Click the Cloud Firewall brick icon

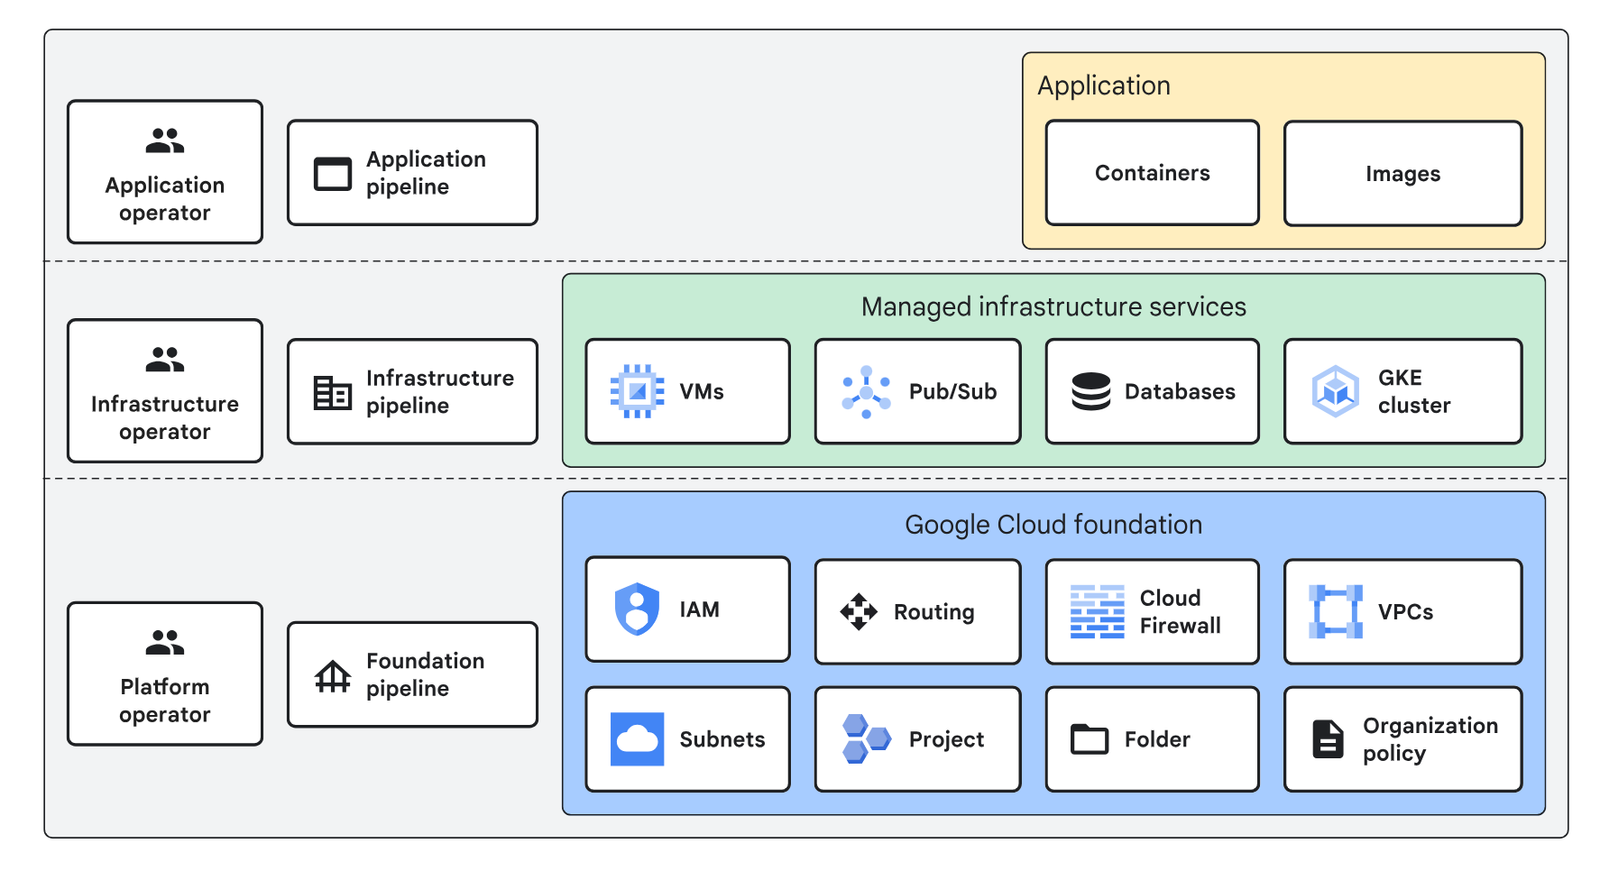click(1097, 612)
